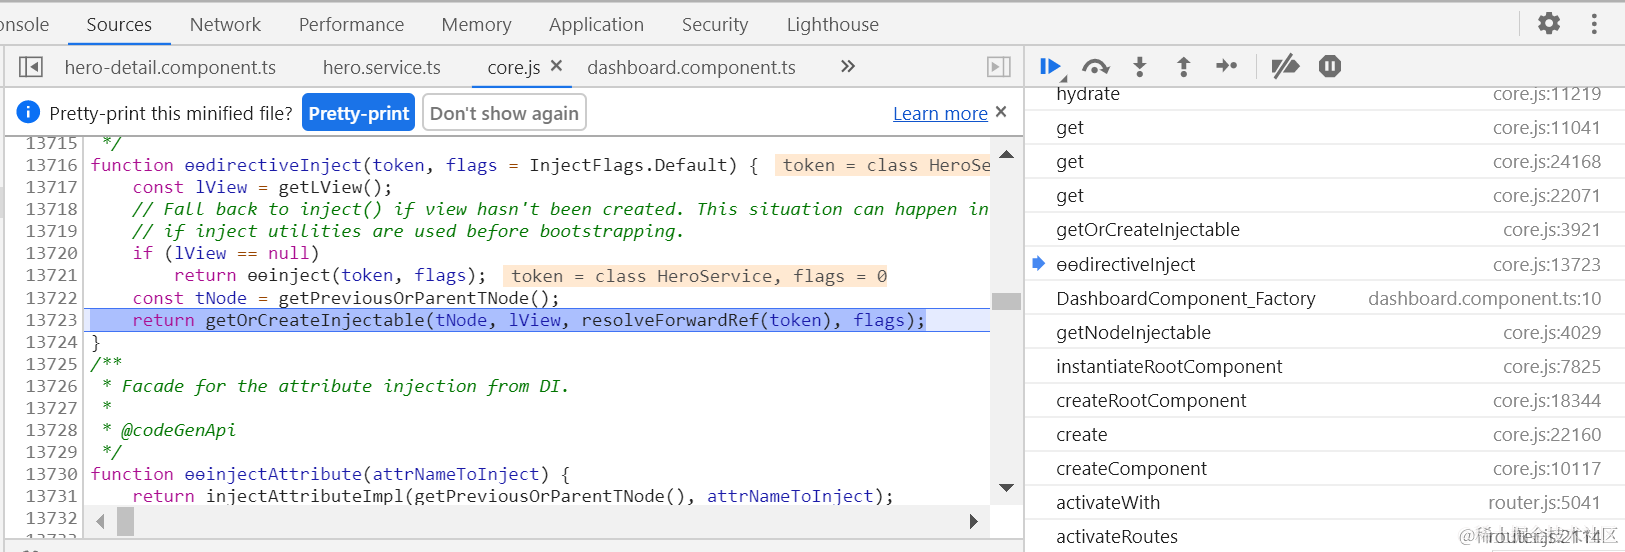
Task: Click line number 13723 in the gutter
Action: (51, 320)
